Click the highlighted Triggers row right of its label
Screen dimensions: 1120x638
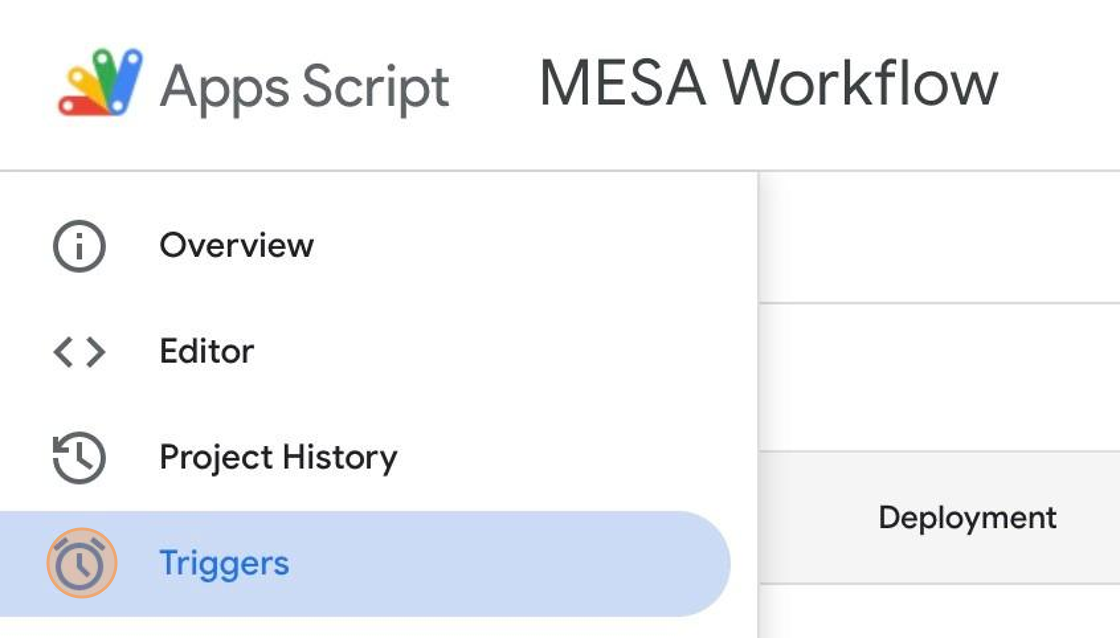click(500, 564)
